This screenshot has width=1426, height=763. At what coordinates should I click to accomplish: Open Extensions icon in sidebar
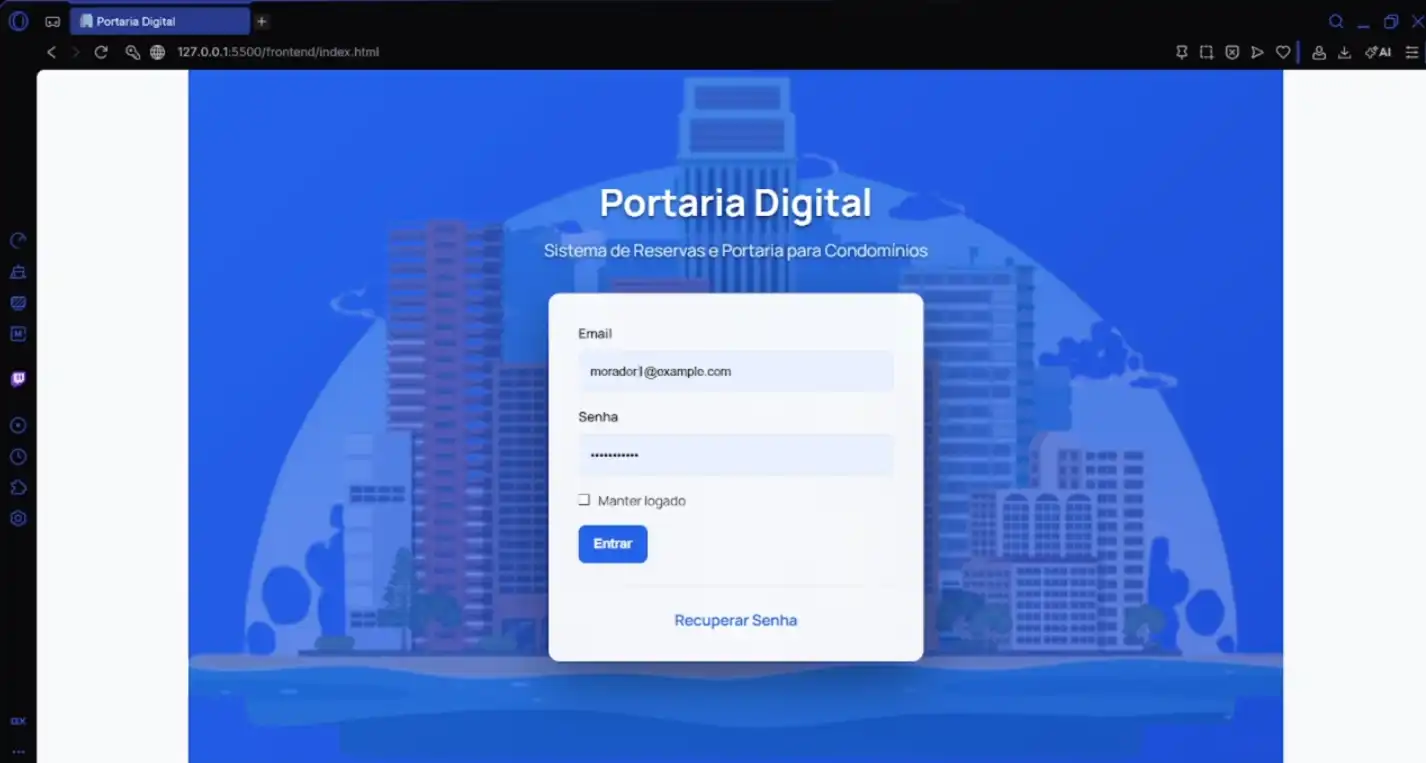pos(18,488)
